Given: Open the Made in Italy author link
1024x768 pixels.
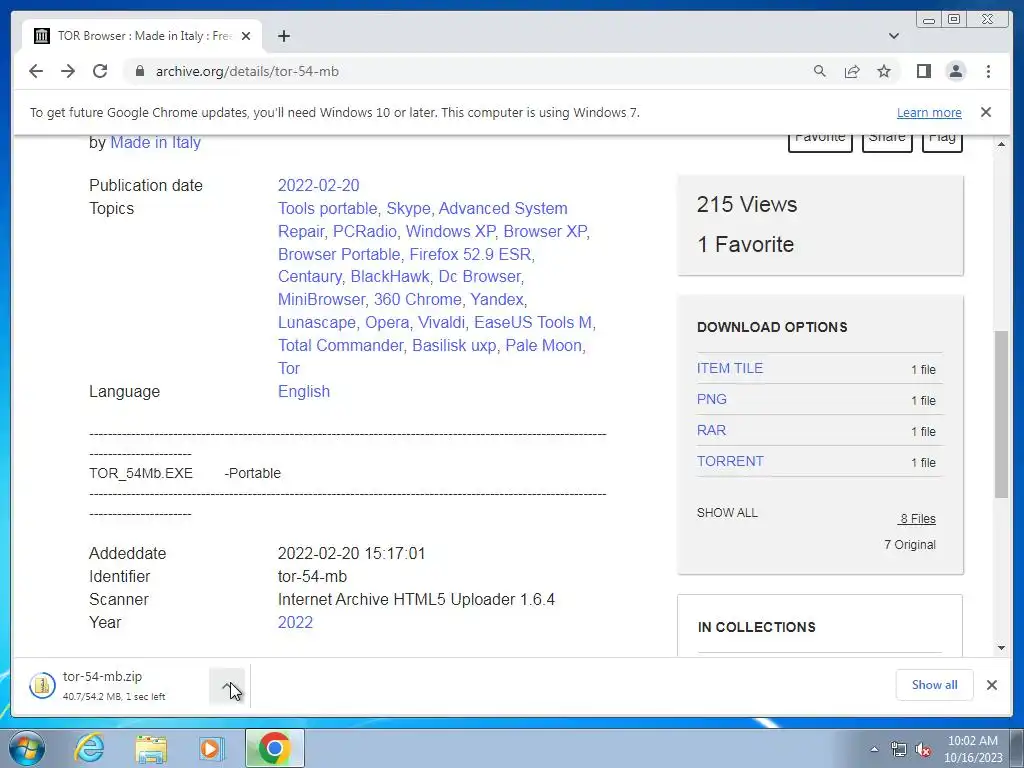Looking at the screenshot, I should click(x=155, y=142).
